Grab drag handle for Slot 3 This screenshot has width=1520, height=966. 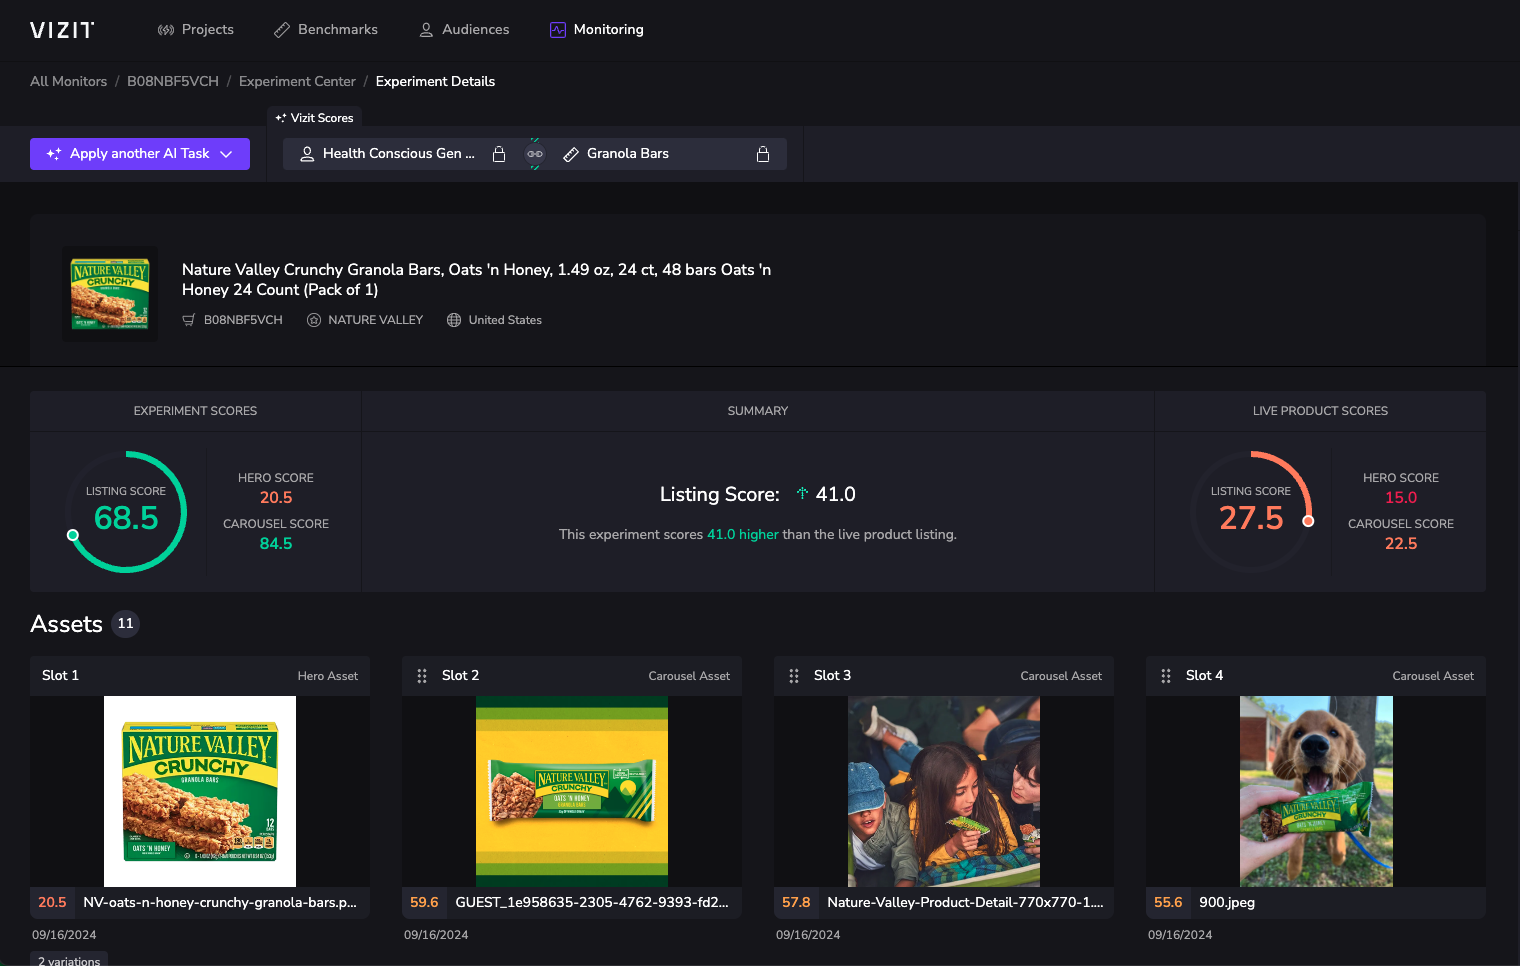click(794, 676)
